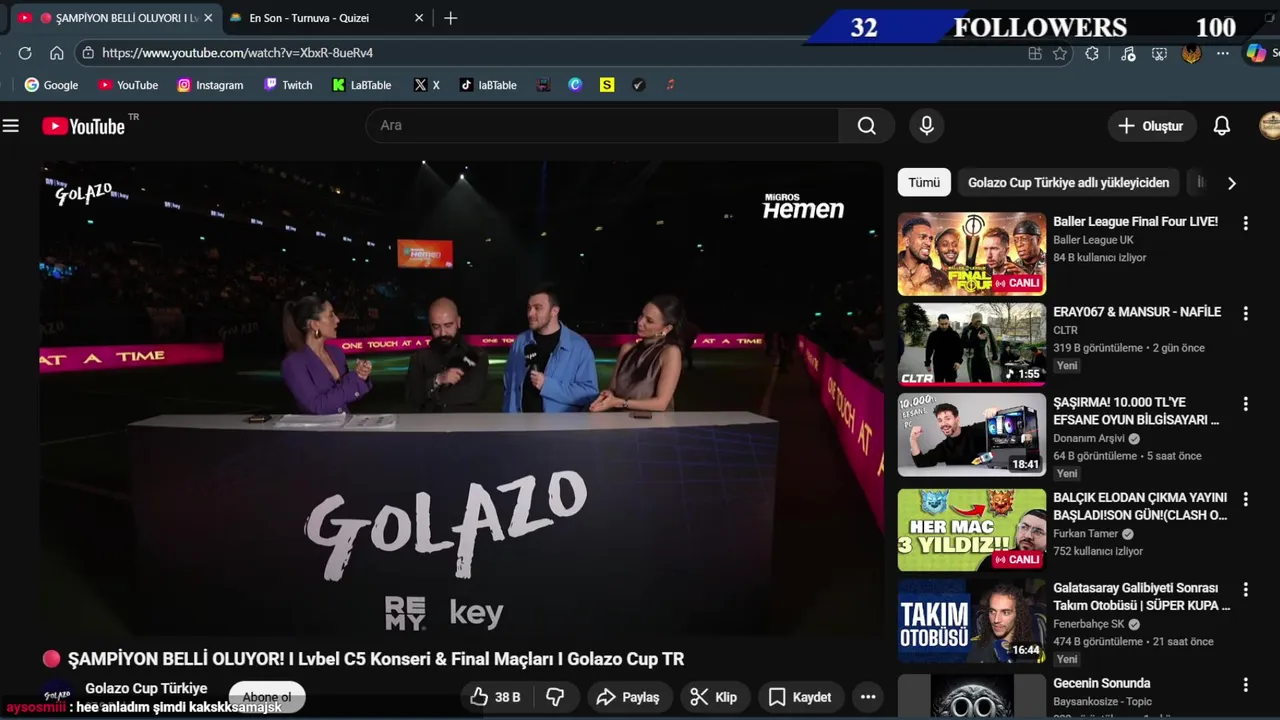1280x720 pixels.
Task: Open the Baller League UK channel link
Action: (x=1093, y=240)
